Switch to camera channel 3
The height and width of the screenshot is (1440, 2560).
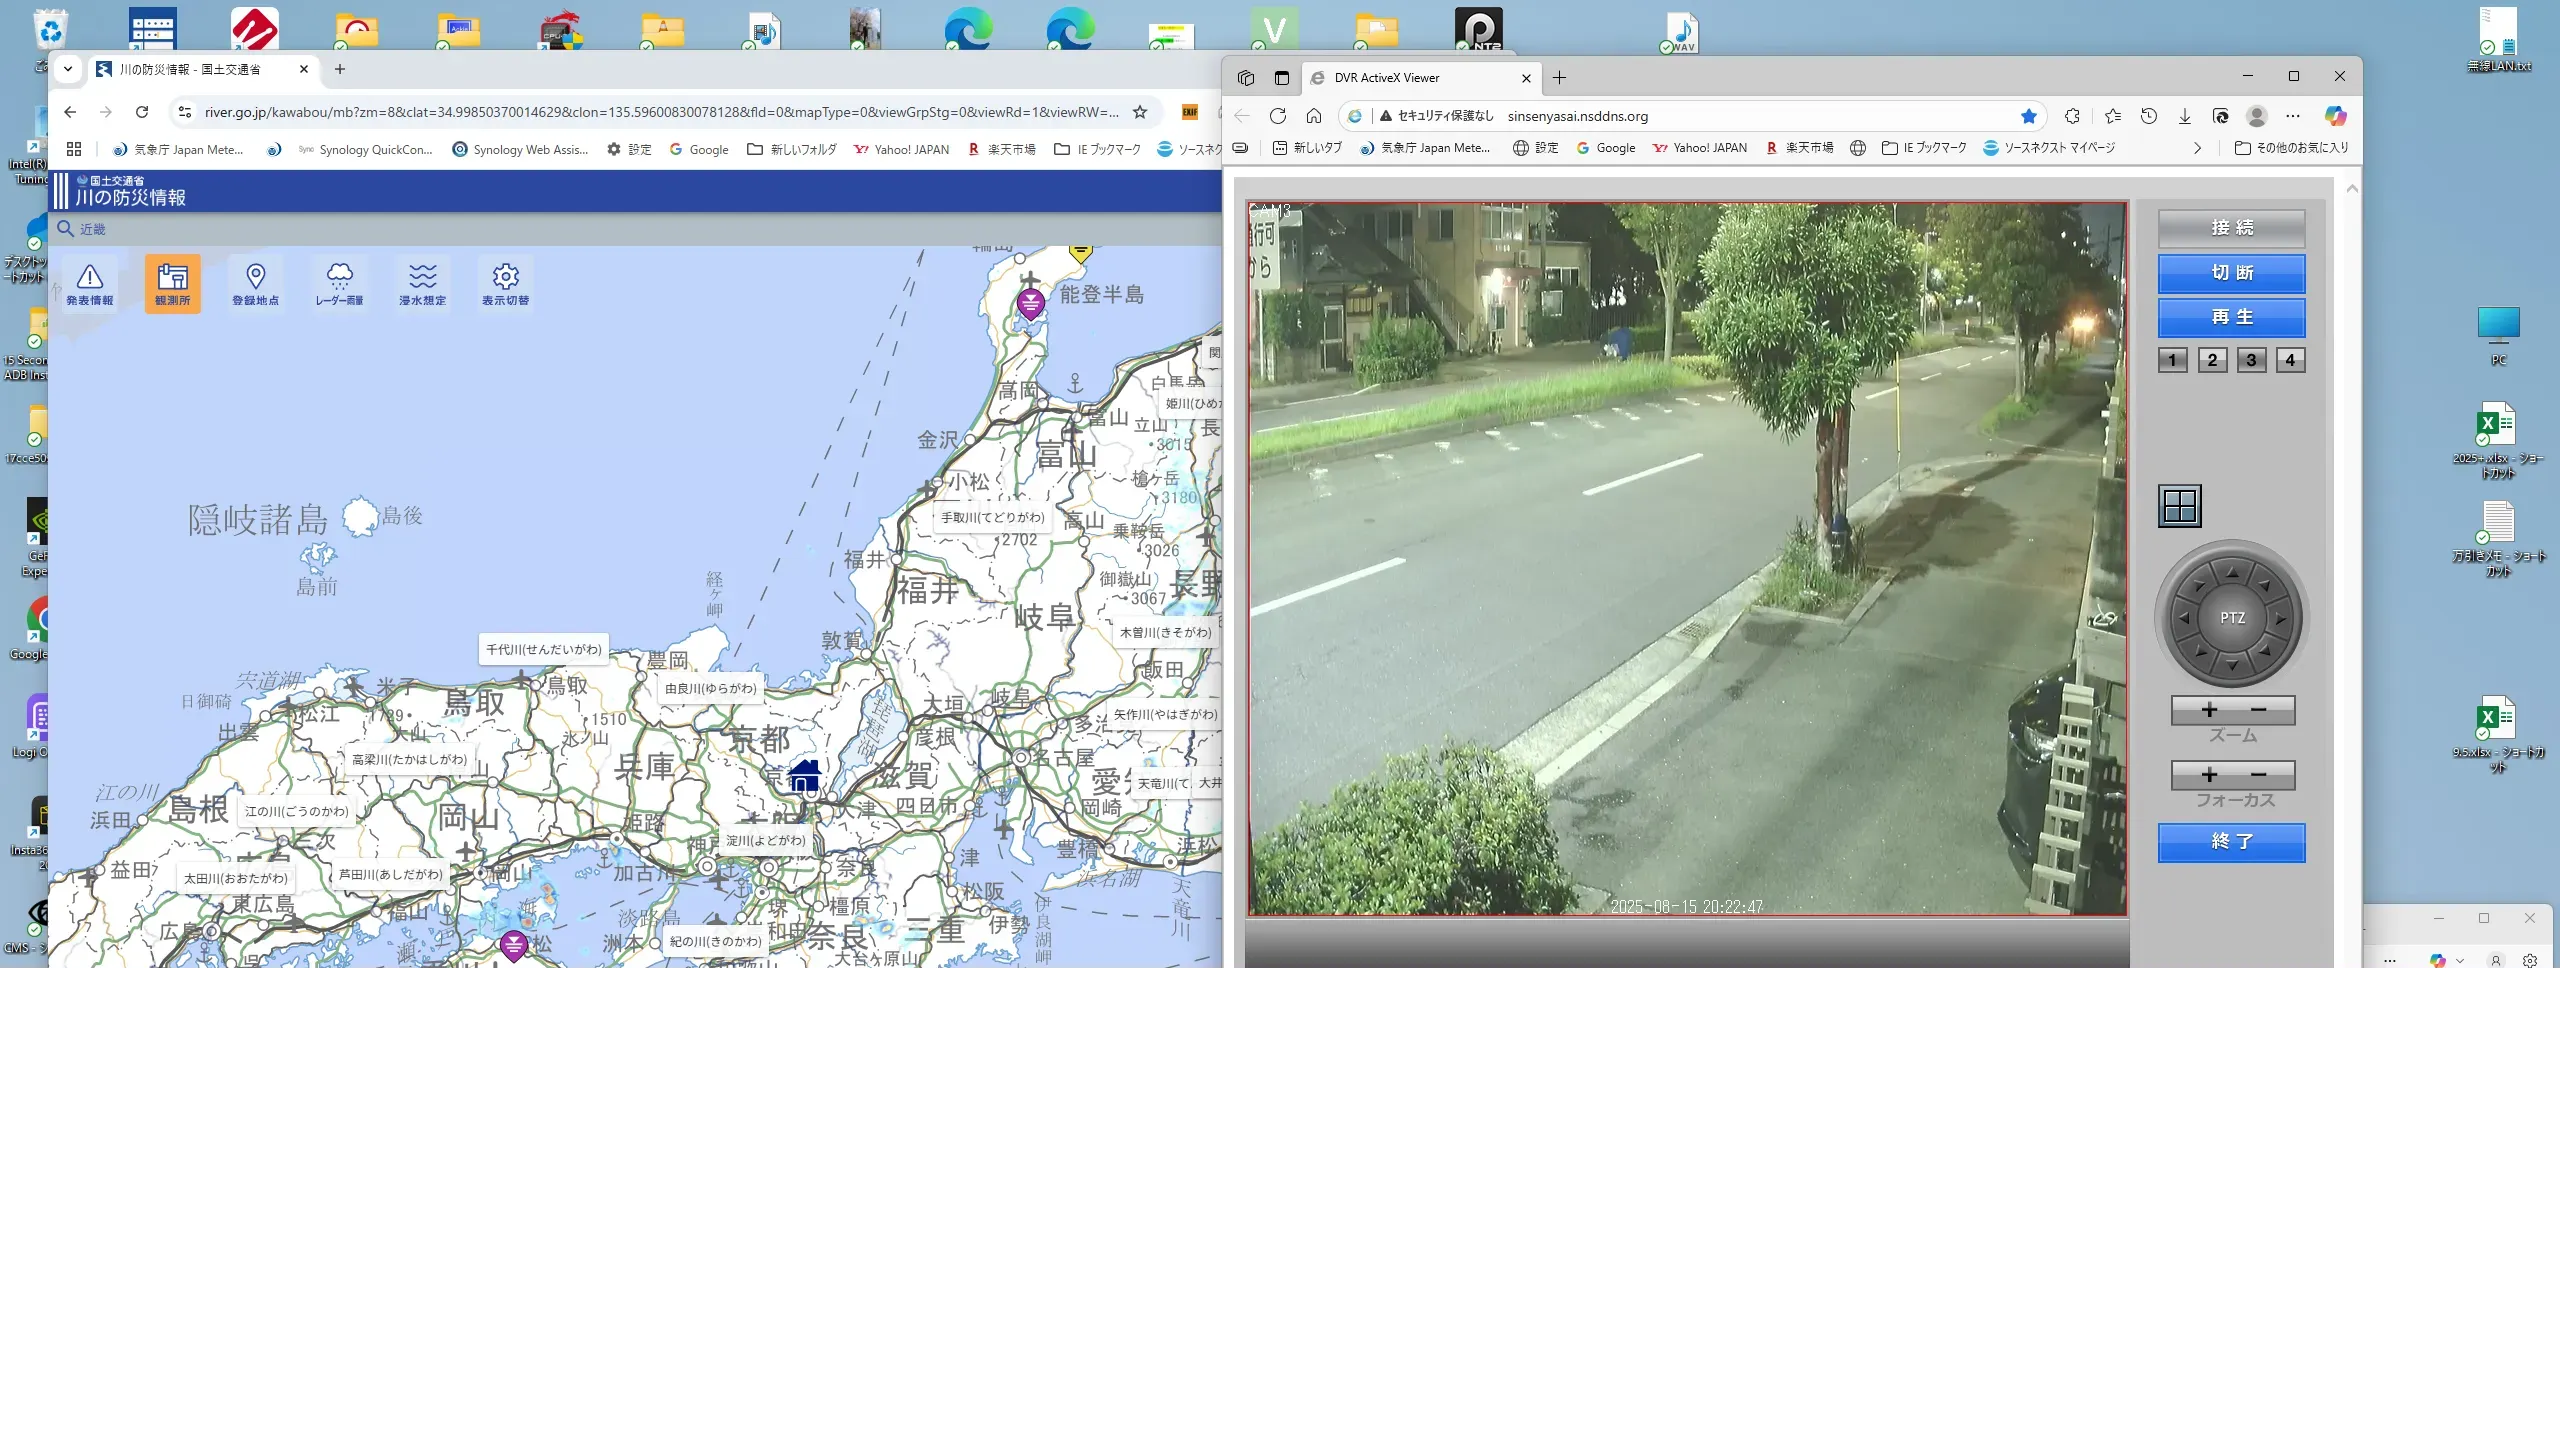pos(2251,360)
